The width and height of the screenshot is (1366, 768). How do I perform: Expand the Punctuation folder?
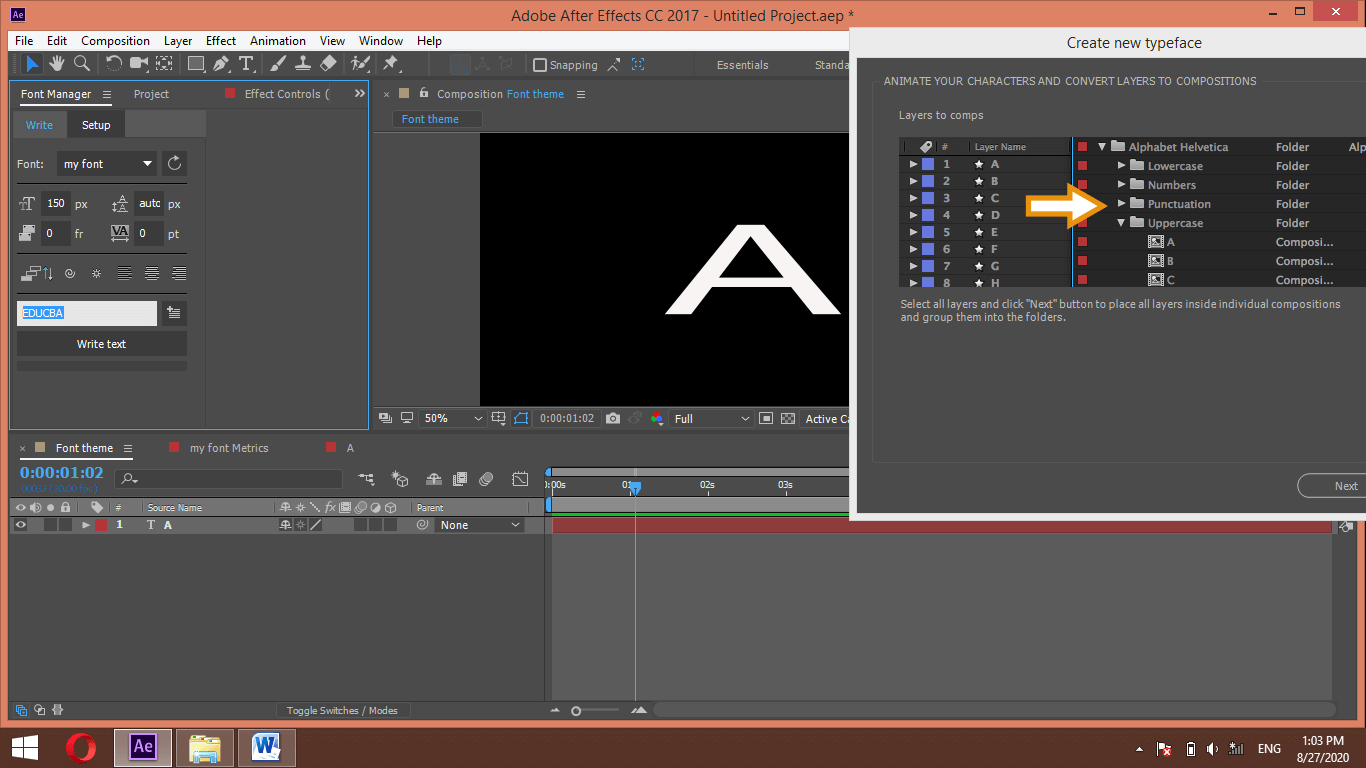point(1123,203)
